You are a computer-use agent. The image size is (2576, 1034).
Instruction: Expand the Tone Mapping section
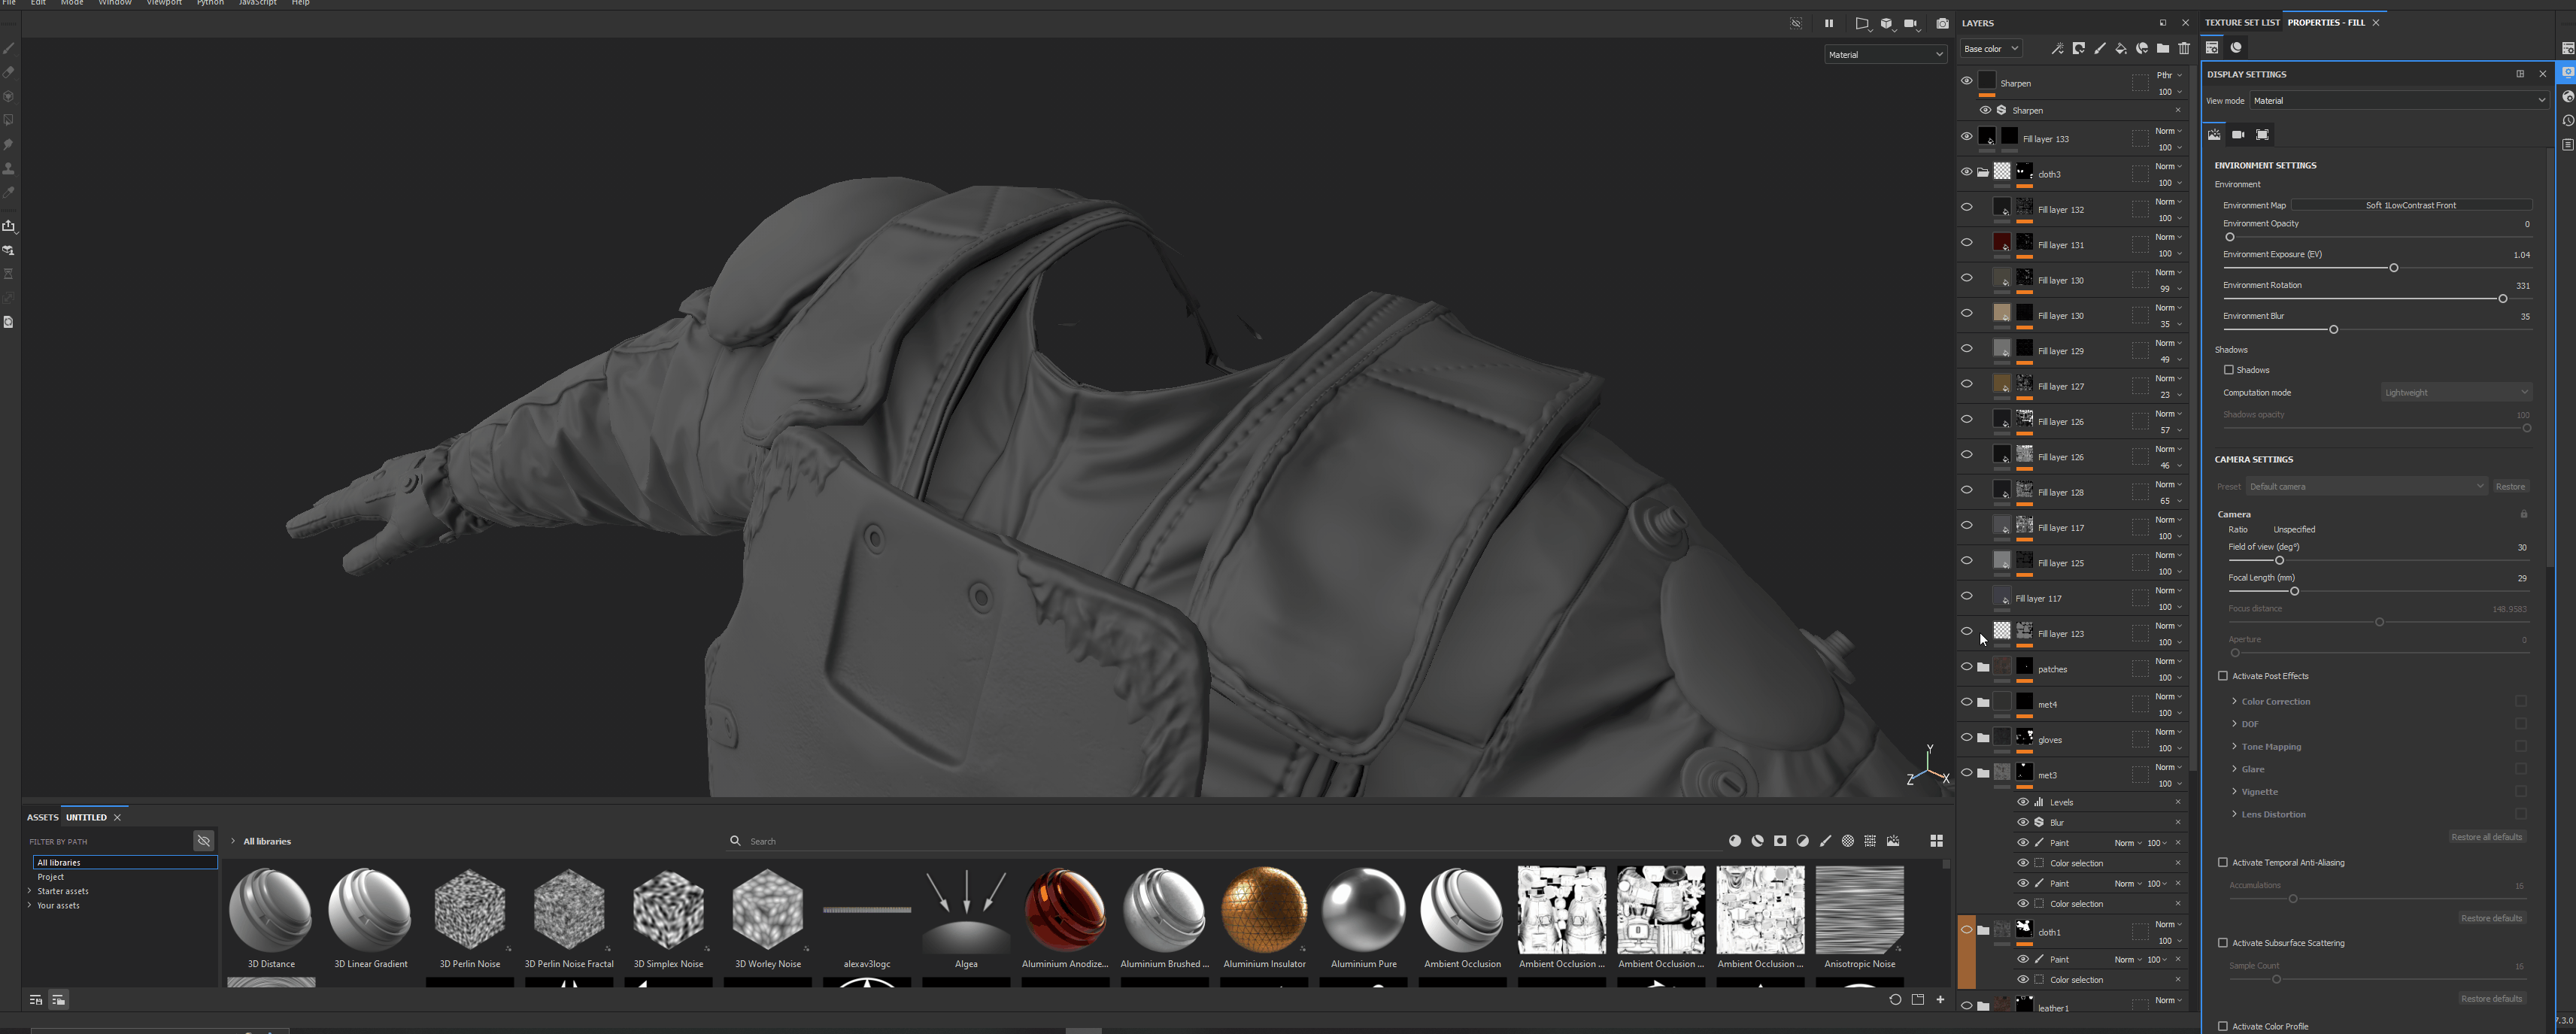(x=2234, y=746)
